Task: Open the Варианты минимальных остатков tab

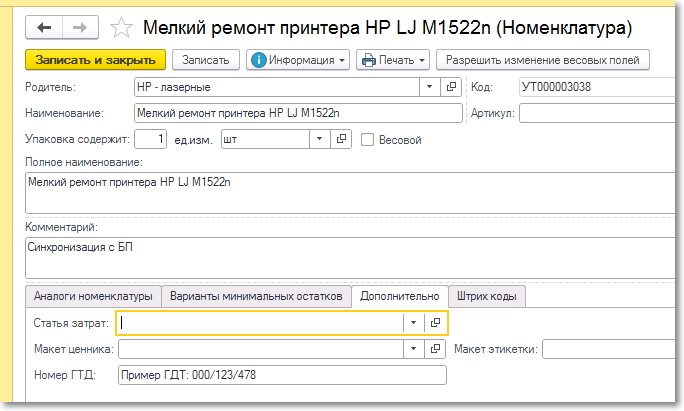Action: tap(257, 296)
